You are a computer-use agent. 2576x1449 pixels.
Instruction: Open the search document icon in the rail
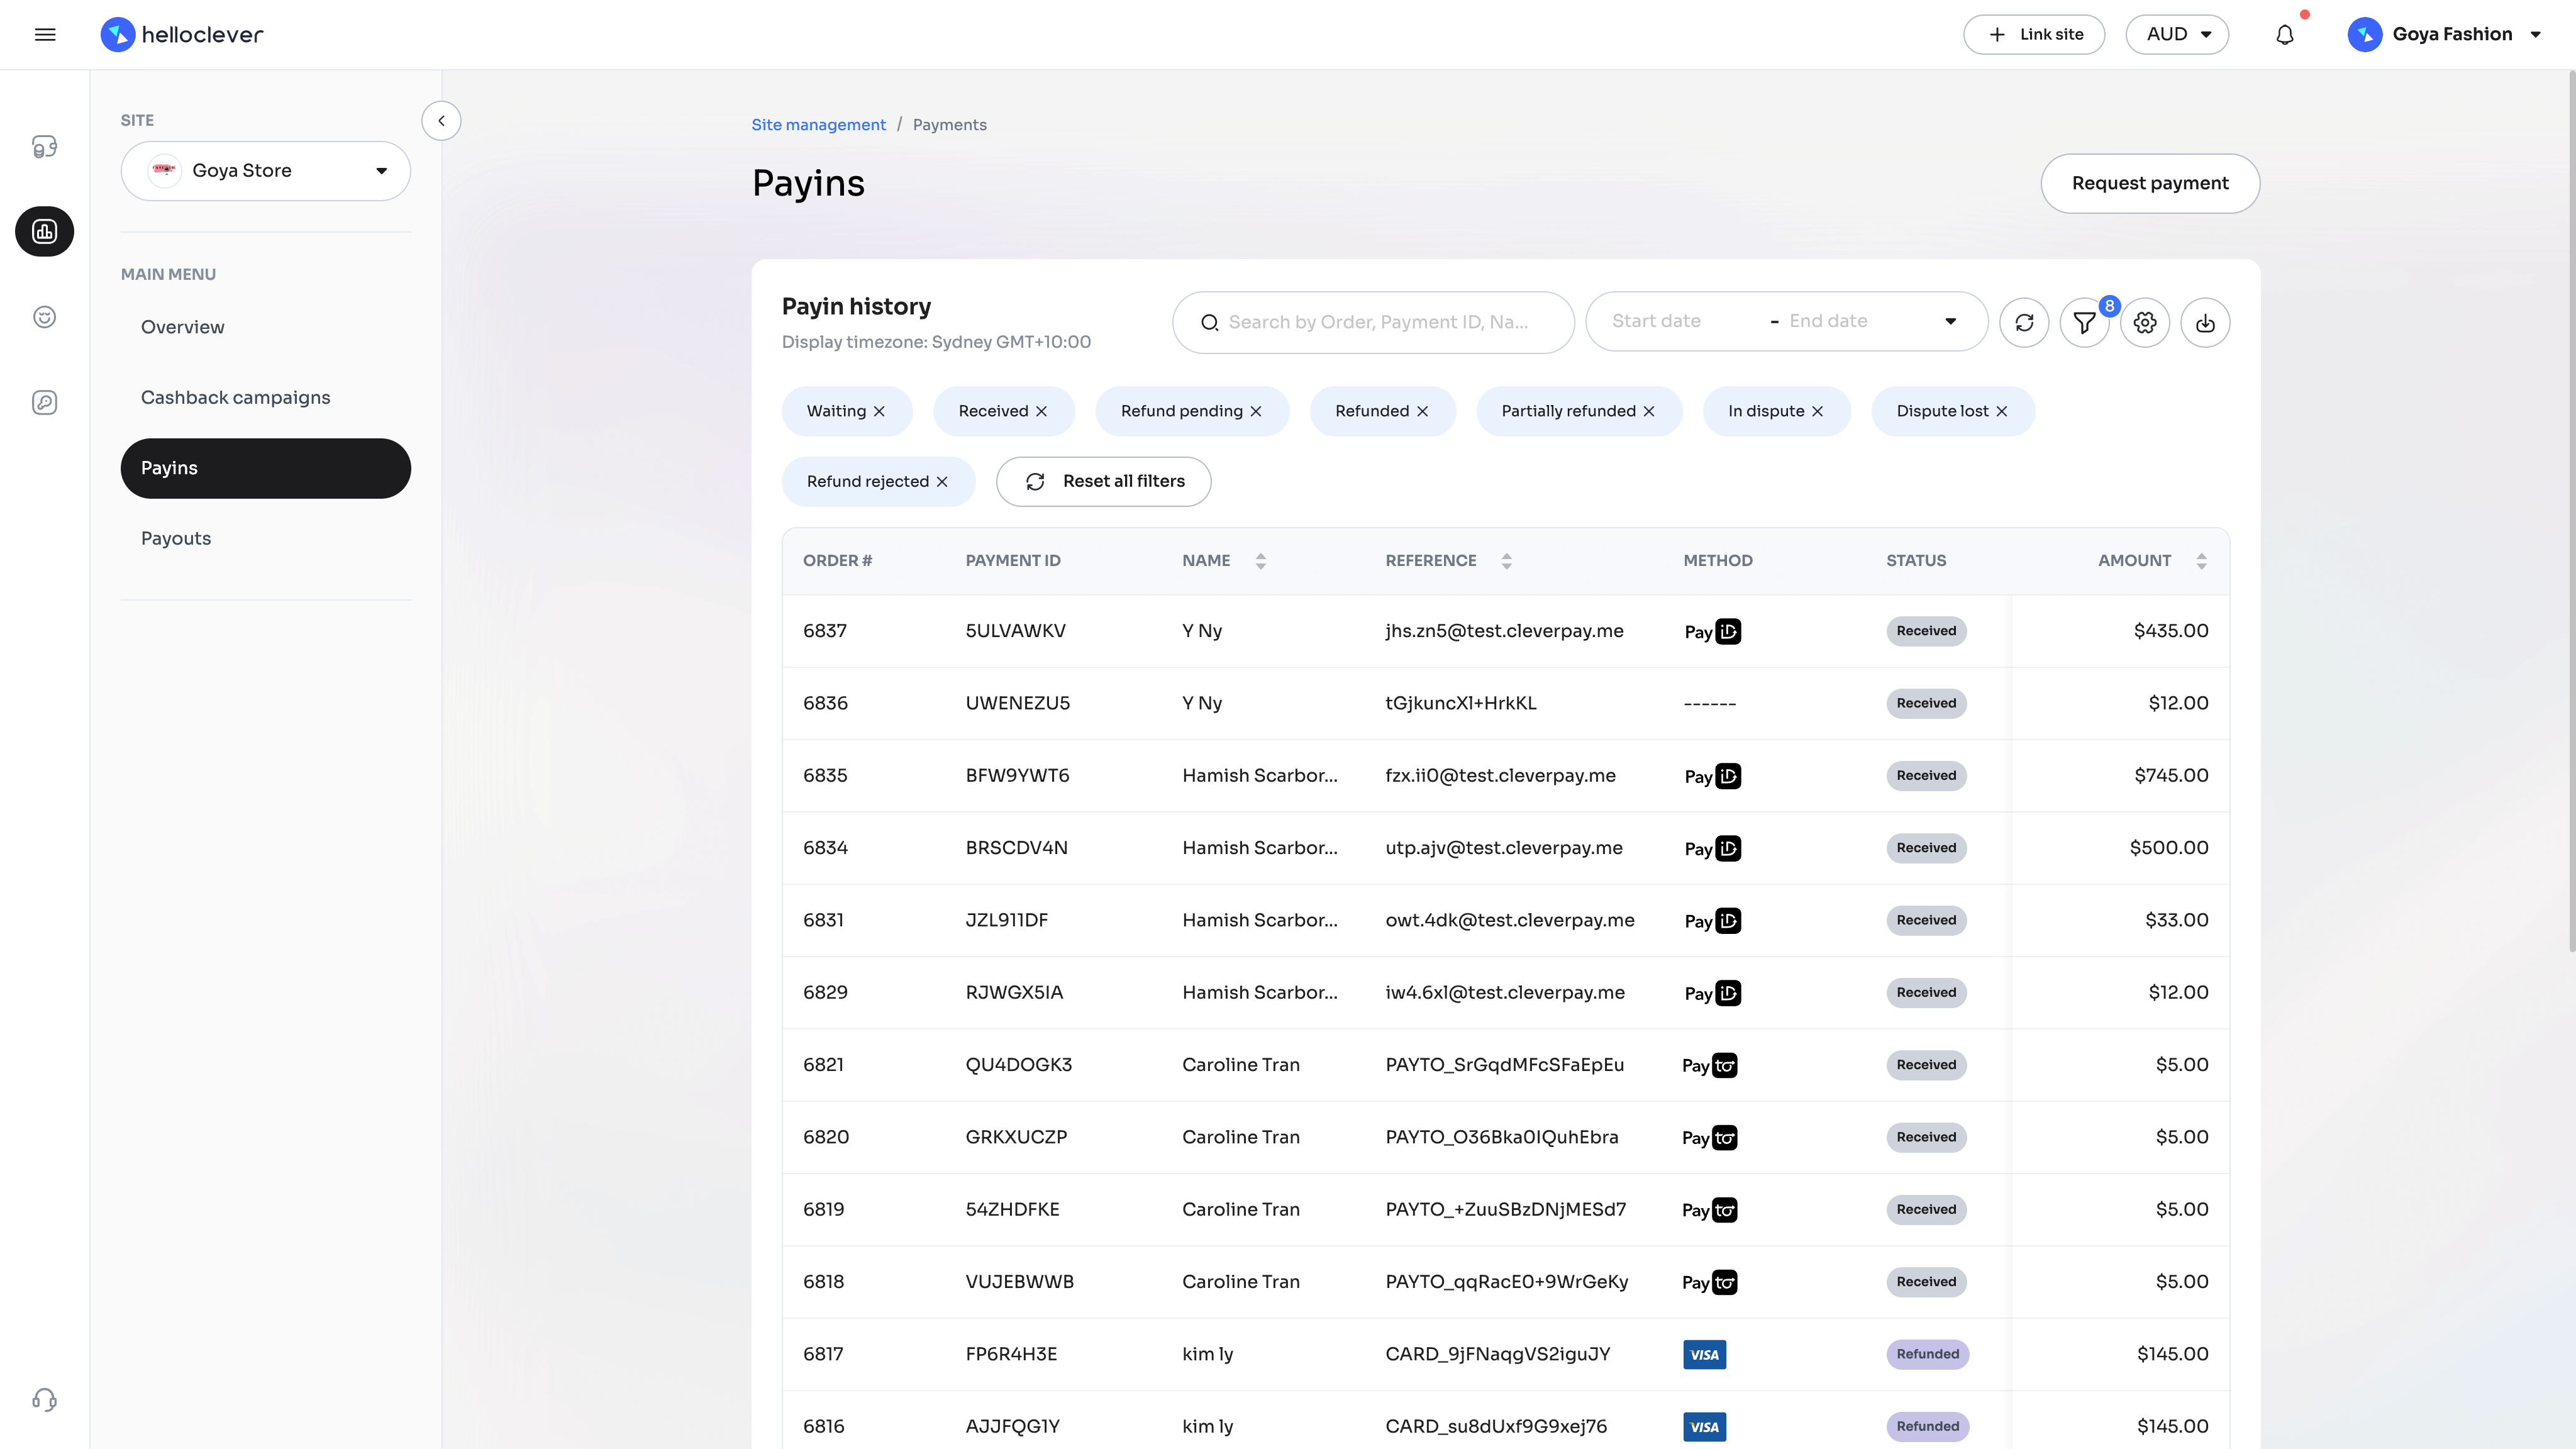coord(45,402)
